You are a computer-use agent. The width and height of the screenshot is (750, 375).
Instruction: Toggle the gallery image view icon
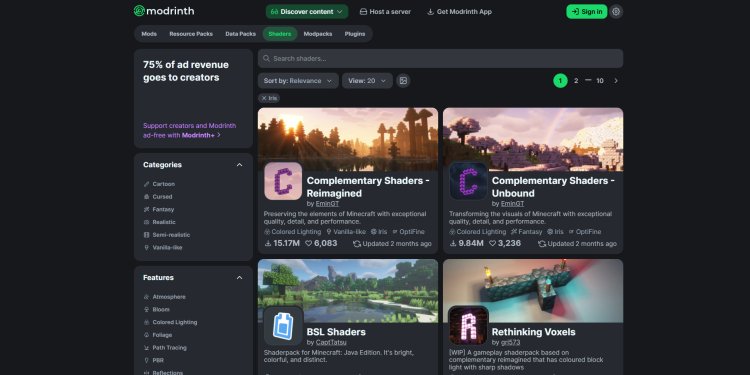403,81
